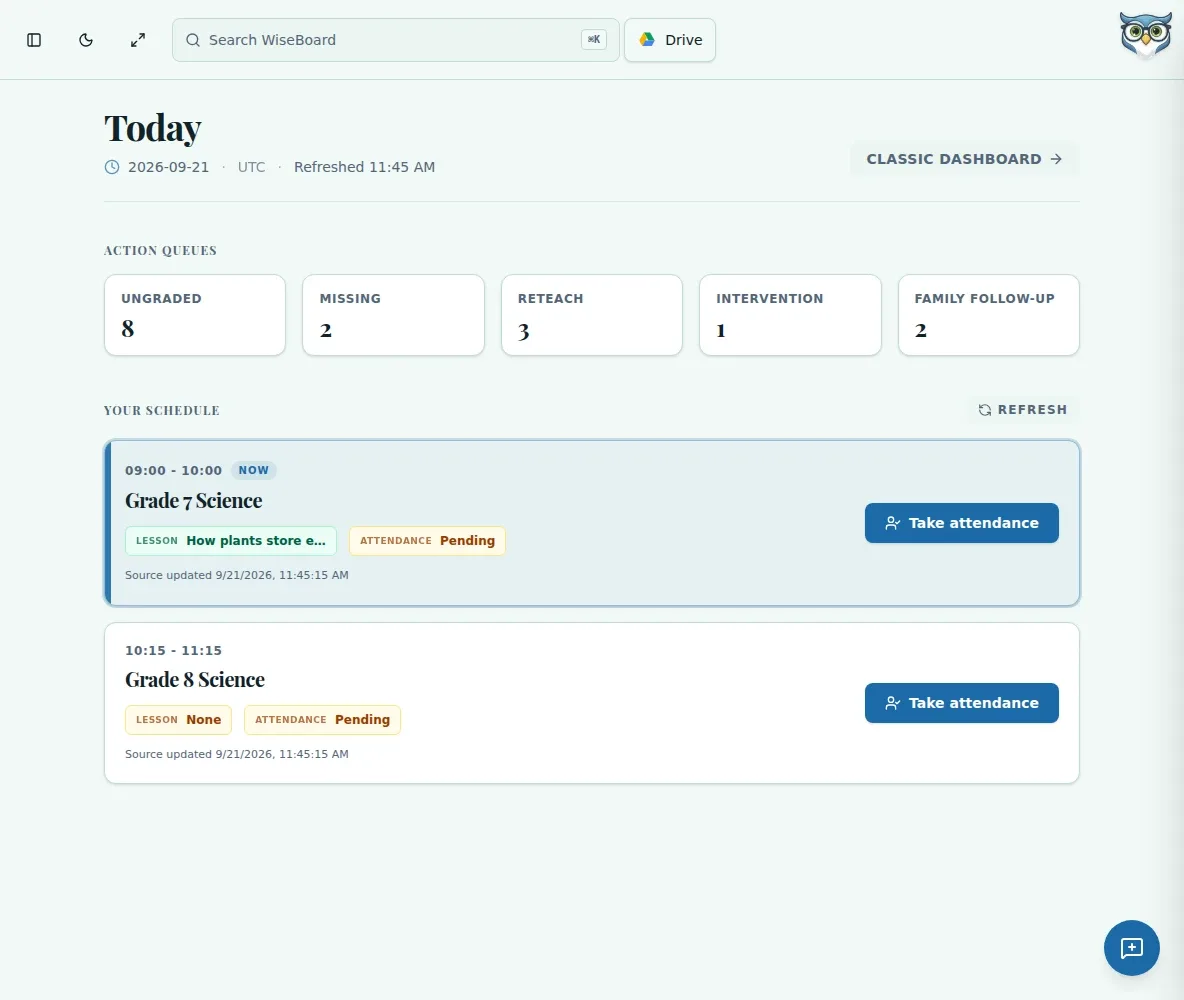Expand to fullscreen with arrows icon

(137, 40)
